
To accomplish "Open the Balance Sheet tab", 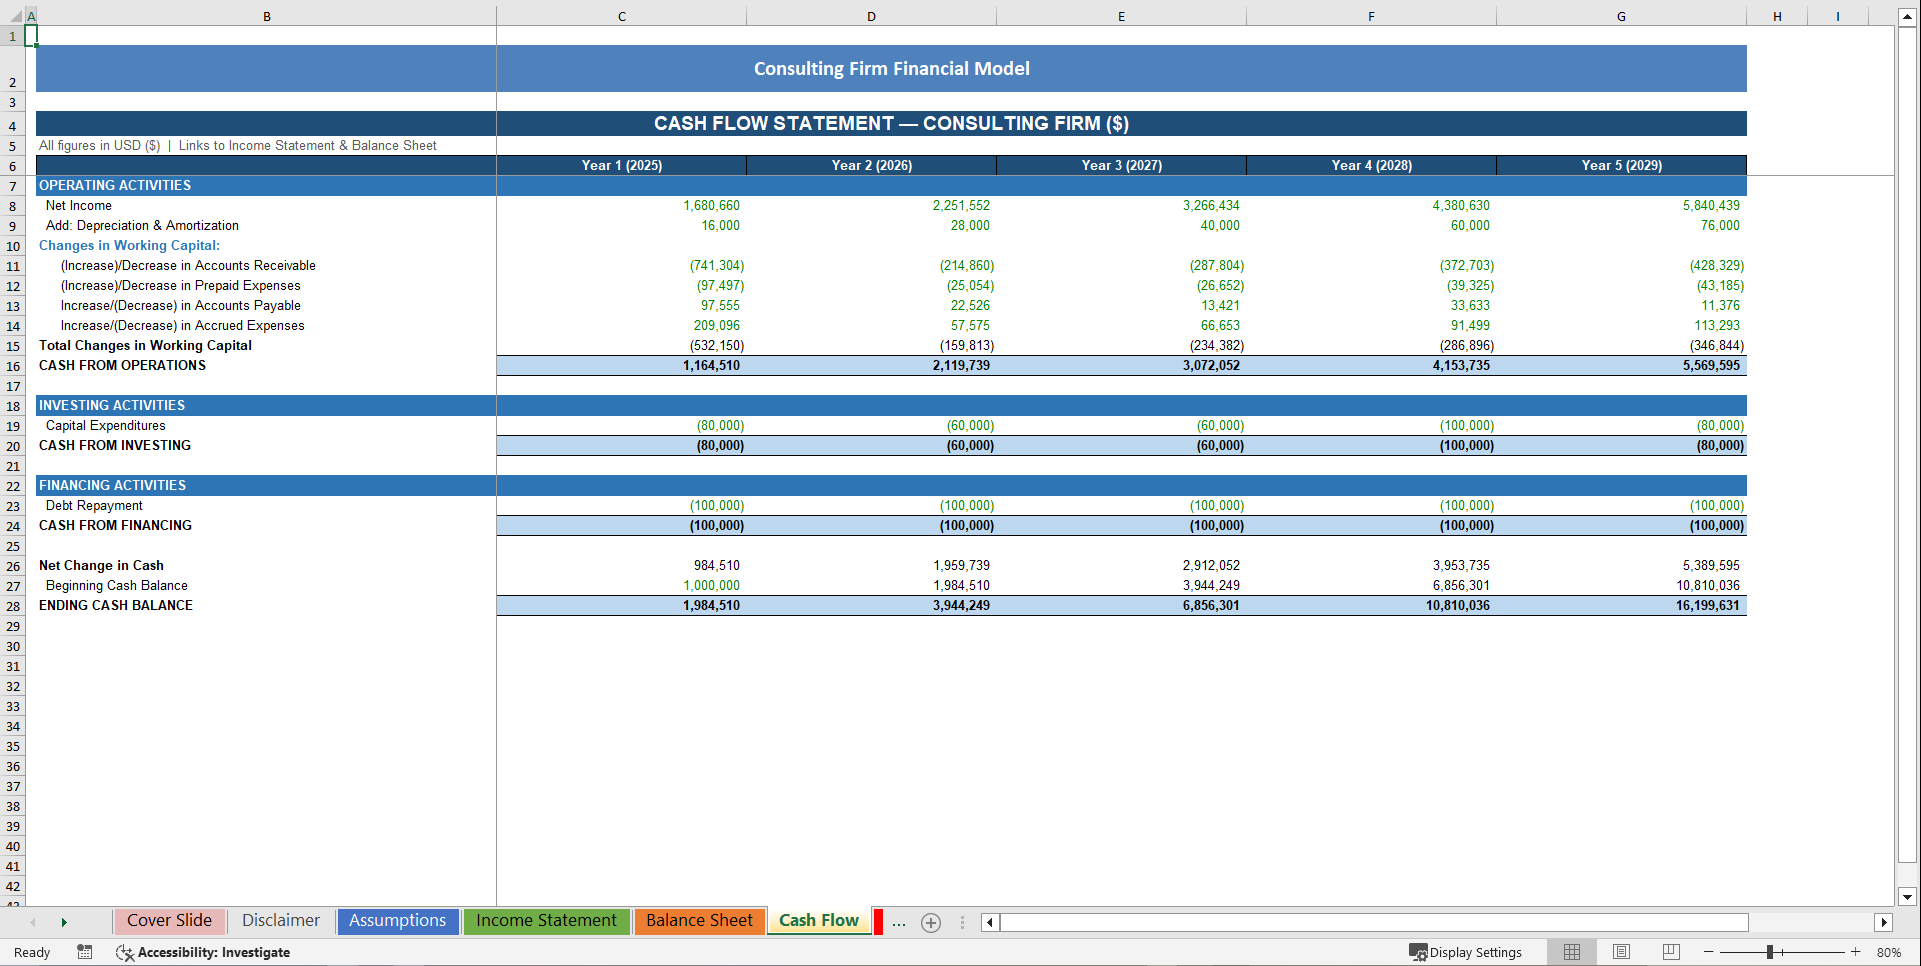I will point(699,921).
